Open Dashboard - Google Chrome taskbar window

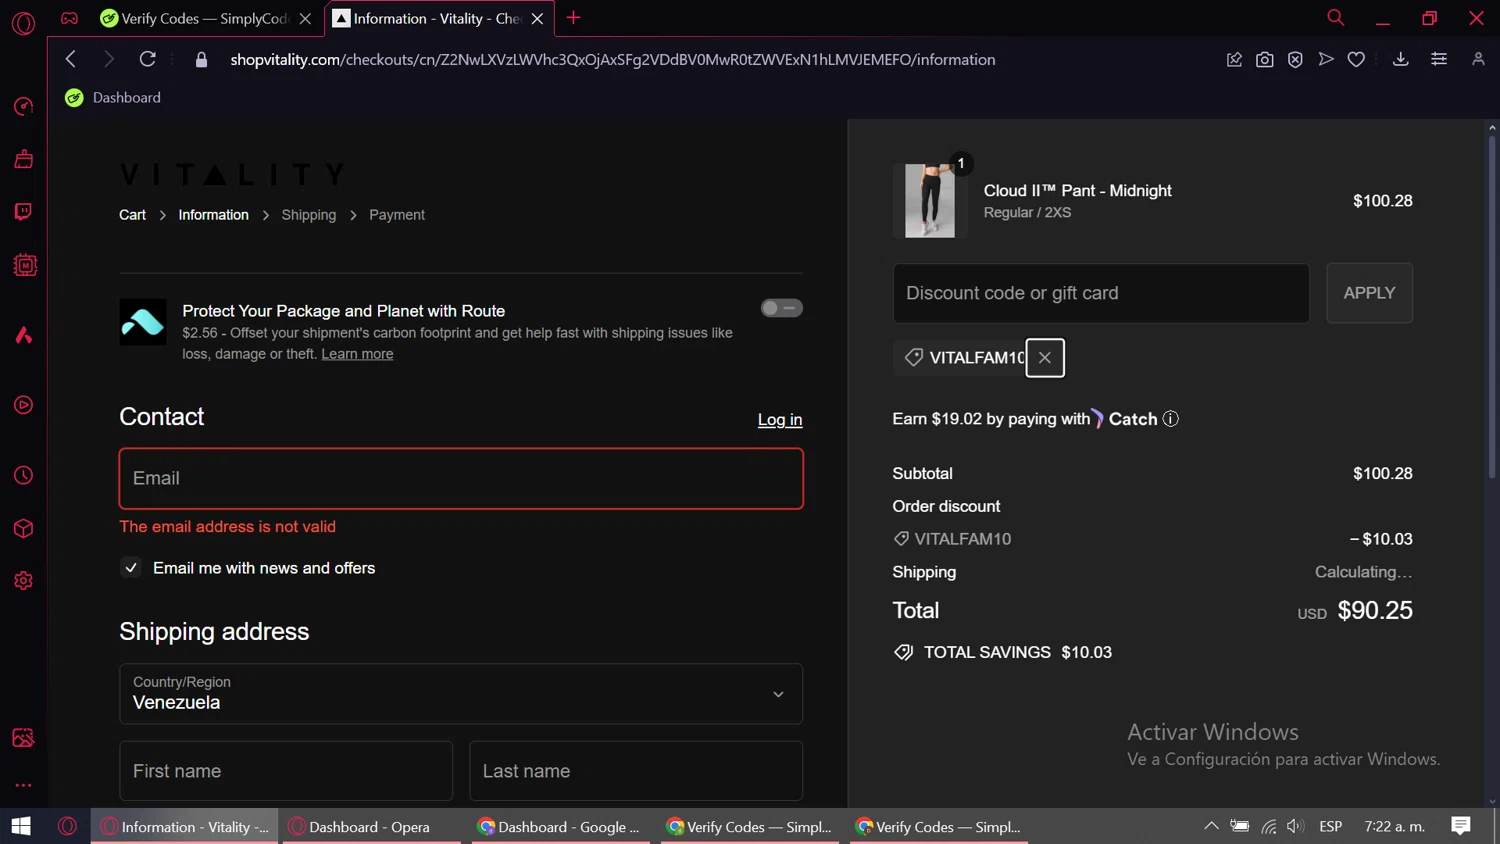point(561,827)
